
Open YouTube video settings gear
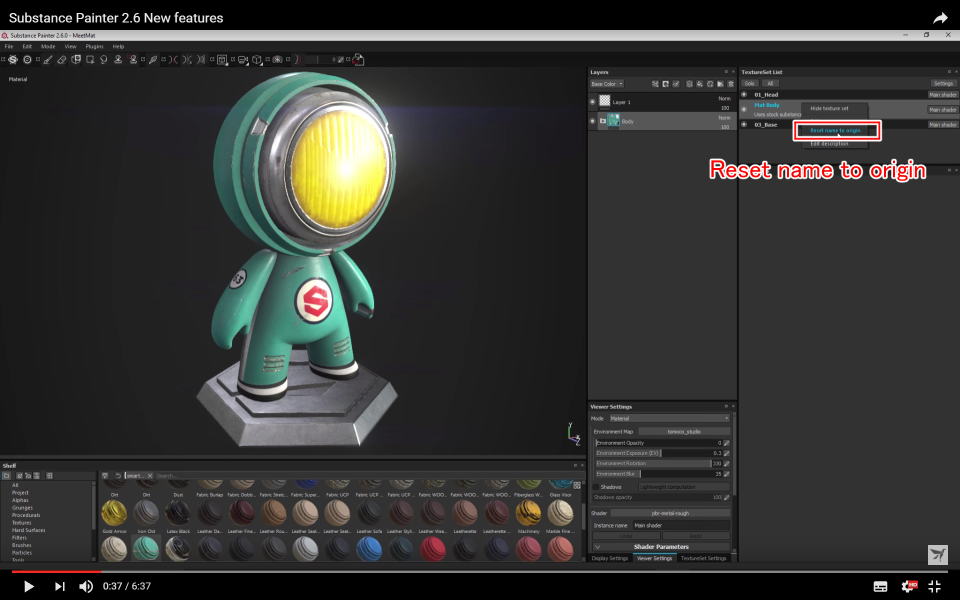(x=909, y=586)
